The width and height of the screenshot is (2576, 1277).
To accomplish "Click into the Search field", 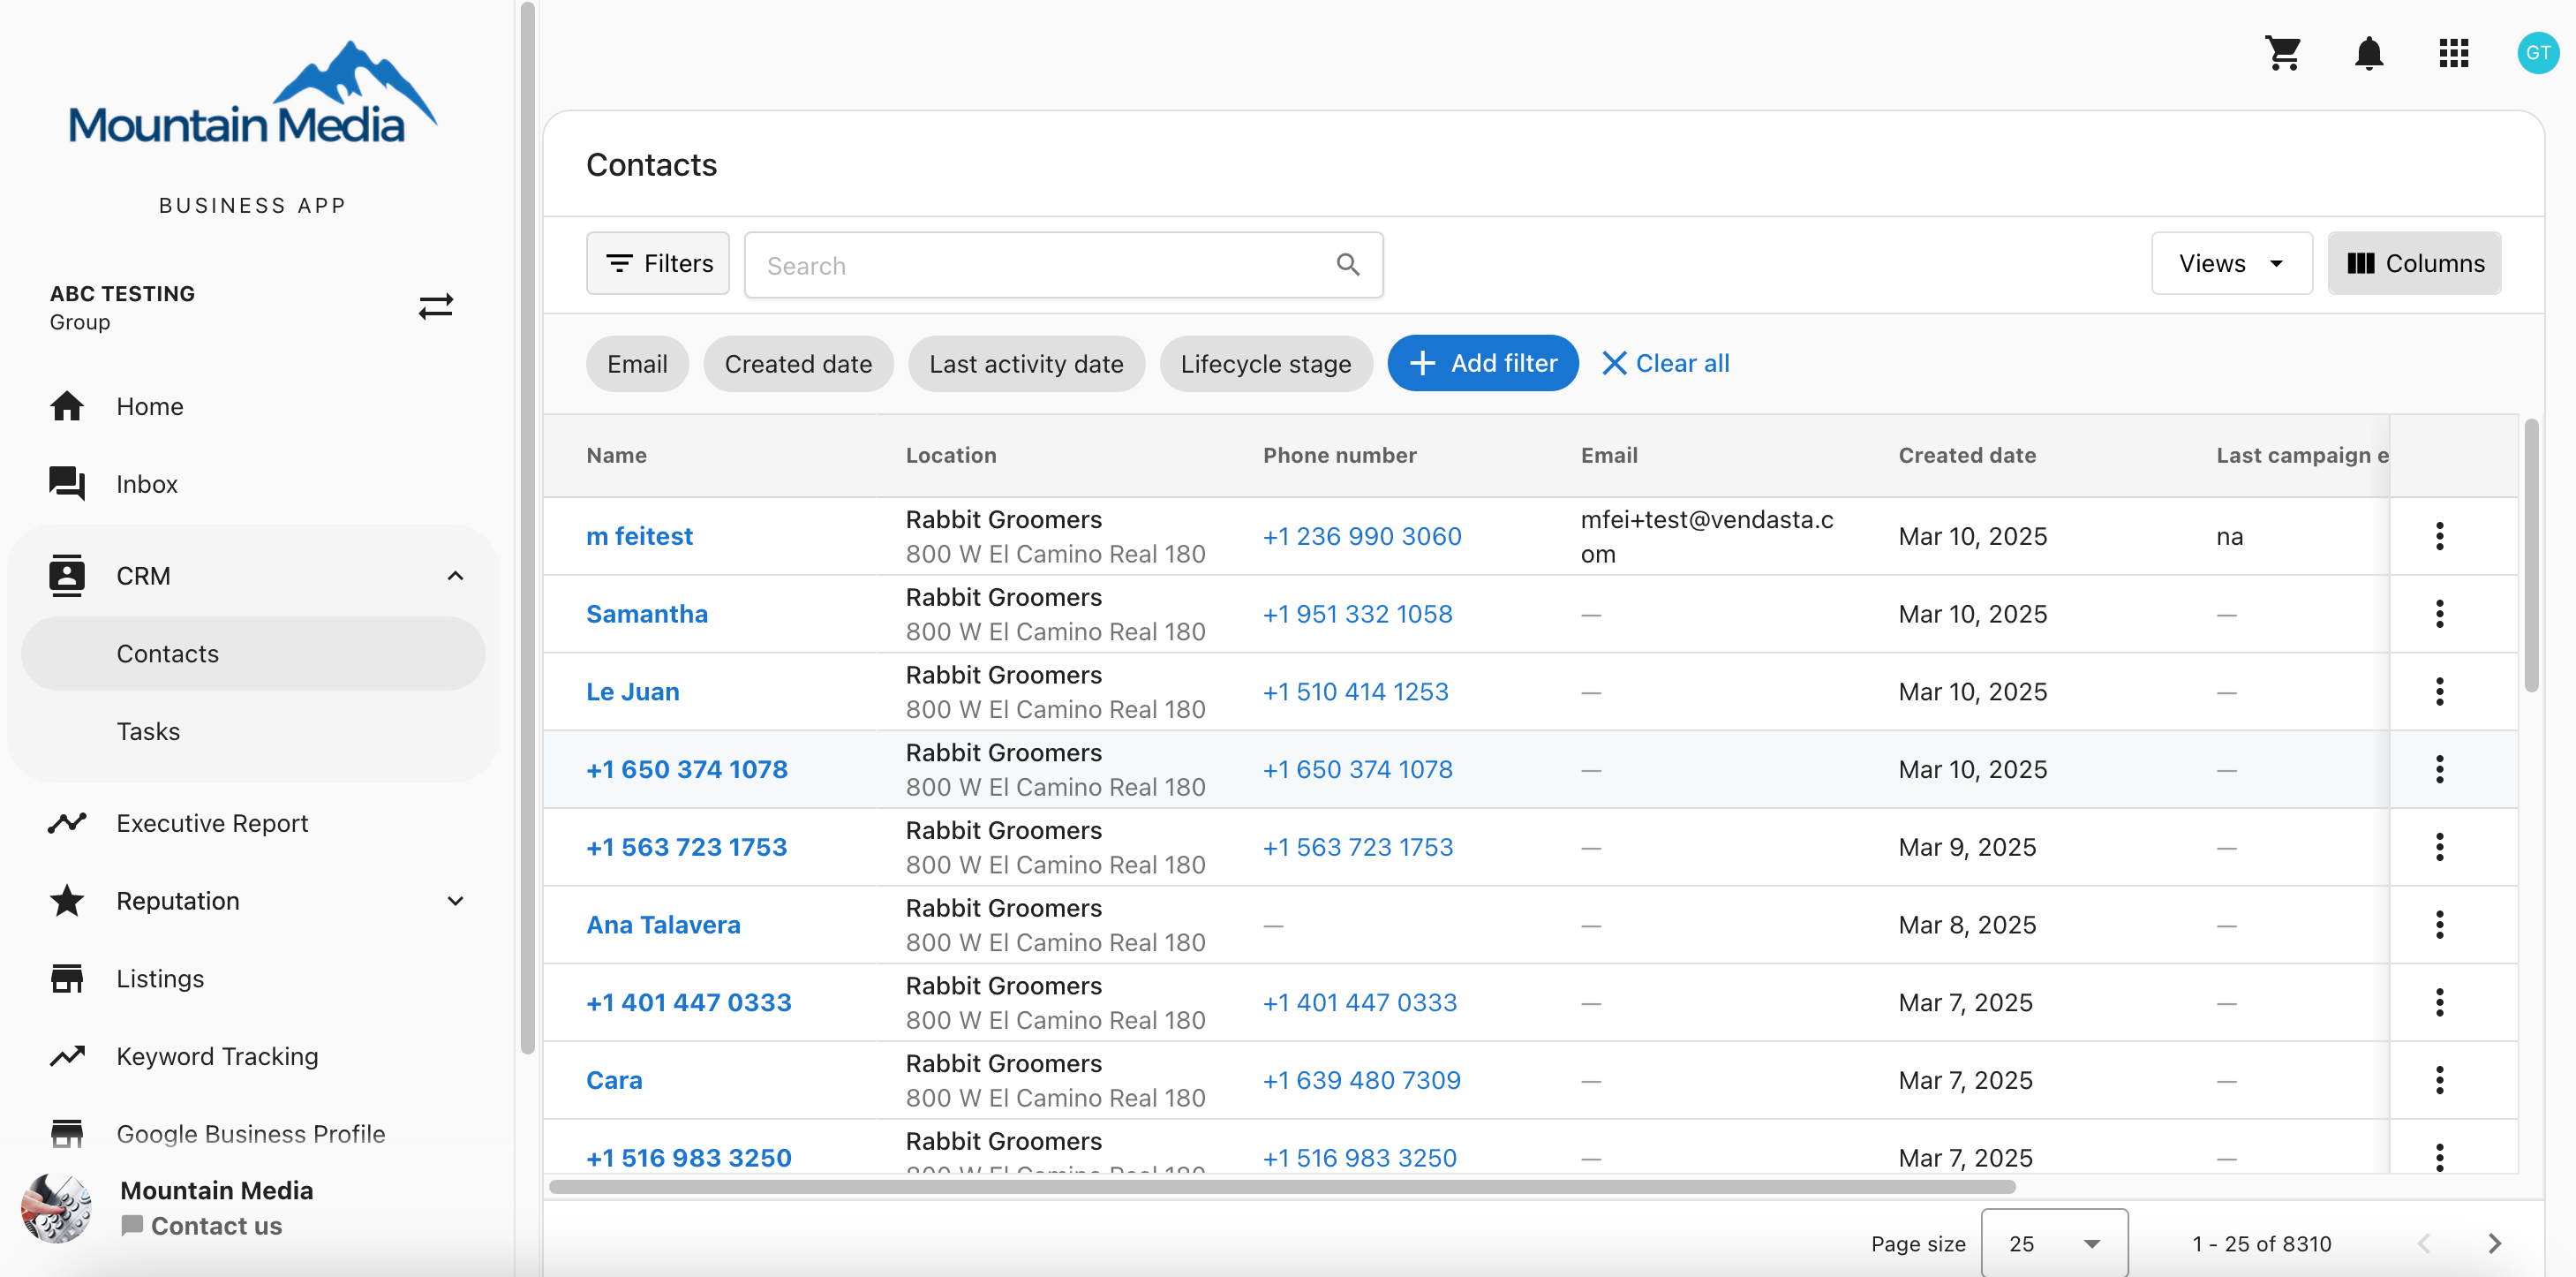I will point(1063,265).
